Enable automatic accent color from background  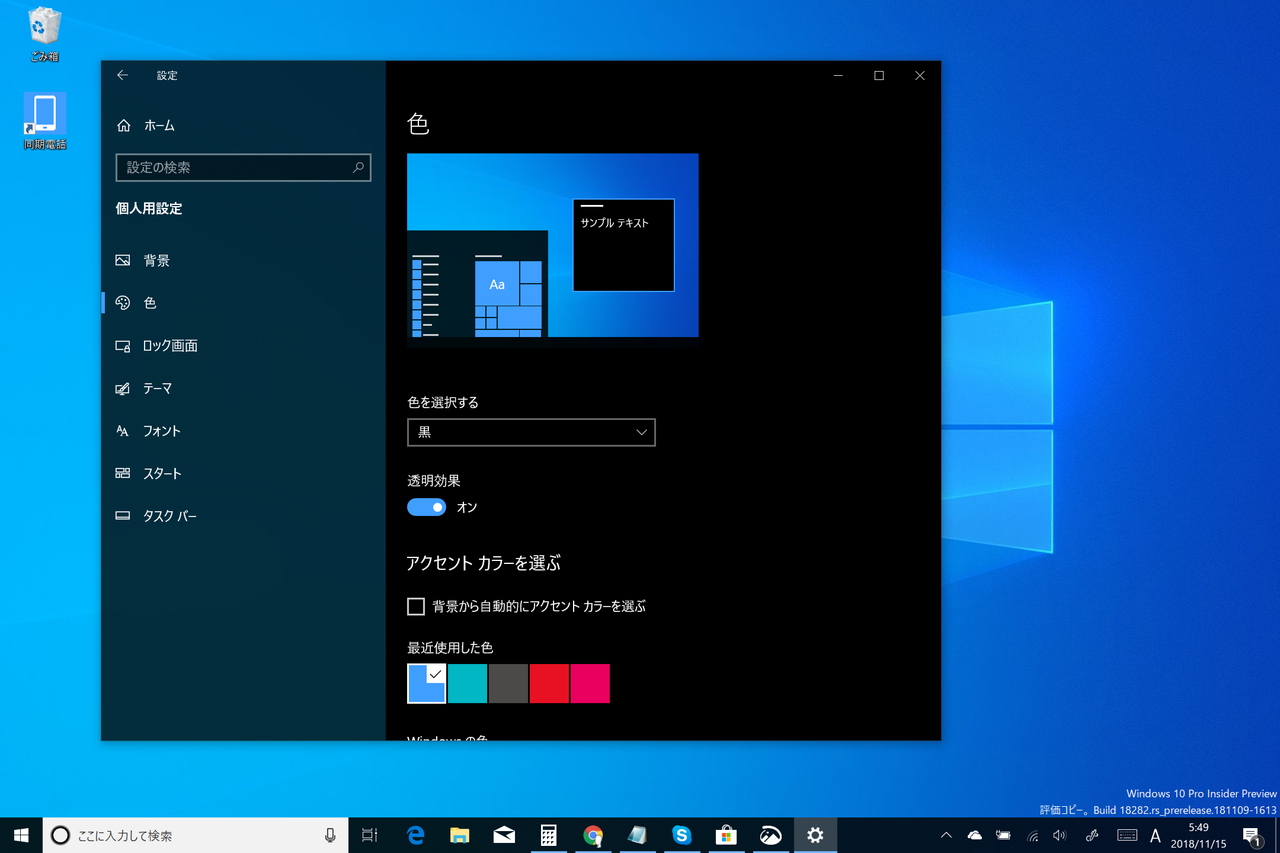[416, 606]
